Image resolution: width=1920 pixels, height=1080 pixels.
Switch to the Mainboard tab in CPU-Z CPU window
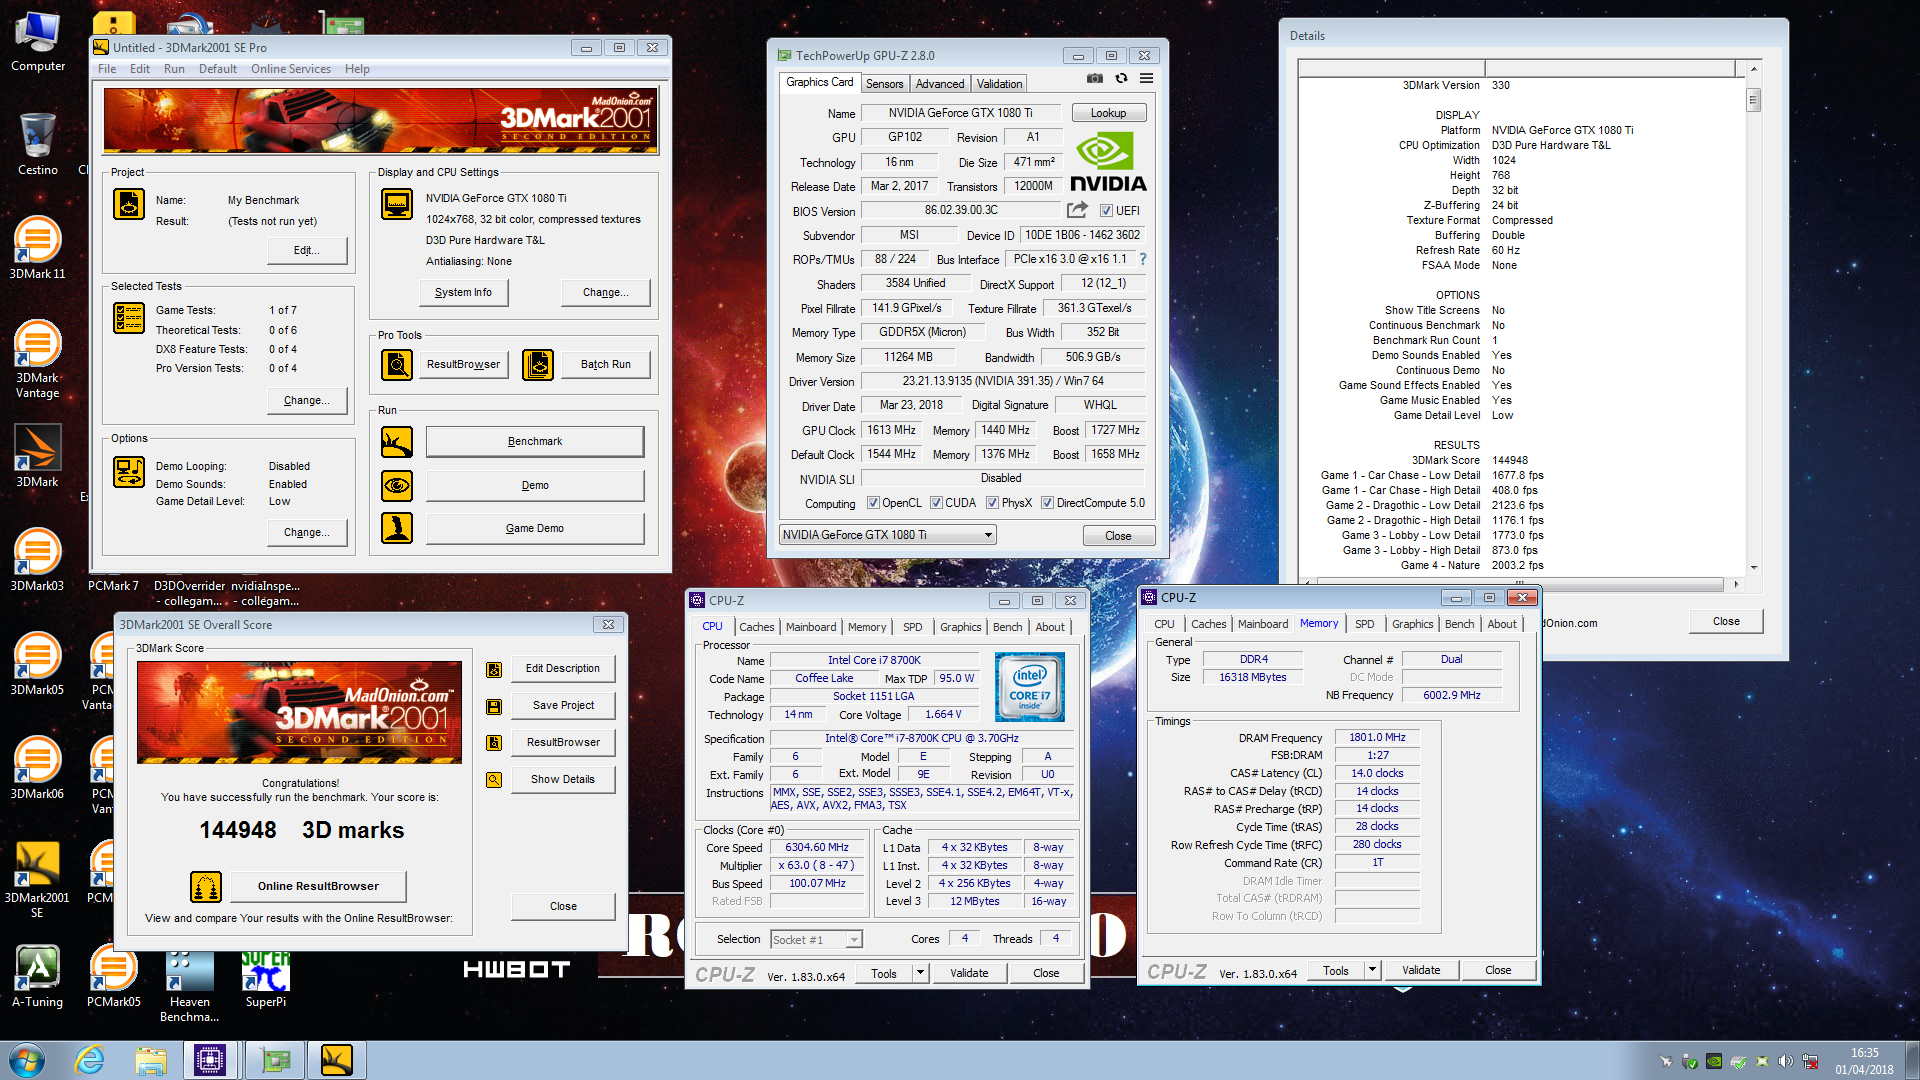(810, 627)
